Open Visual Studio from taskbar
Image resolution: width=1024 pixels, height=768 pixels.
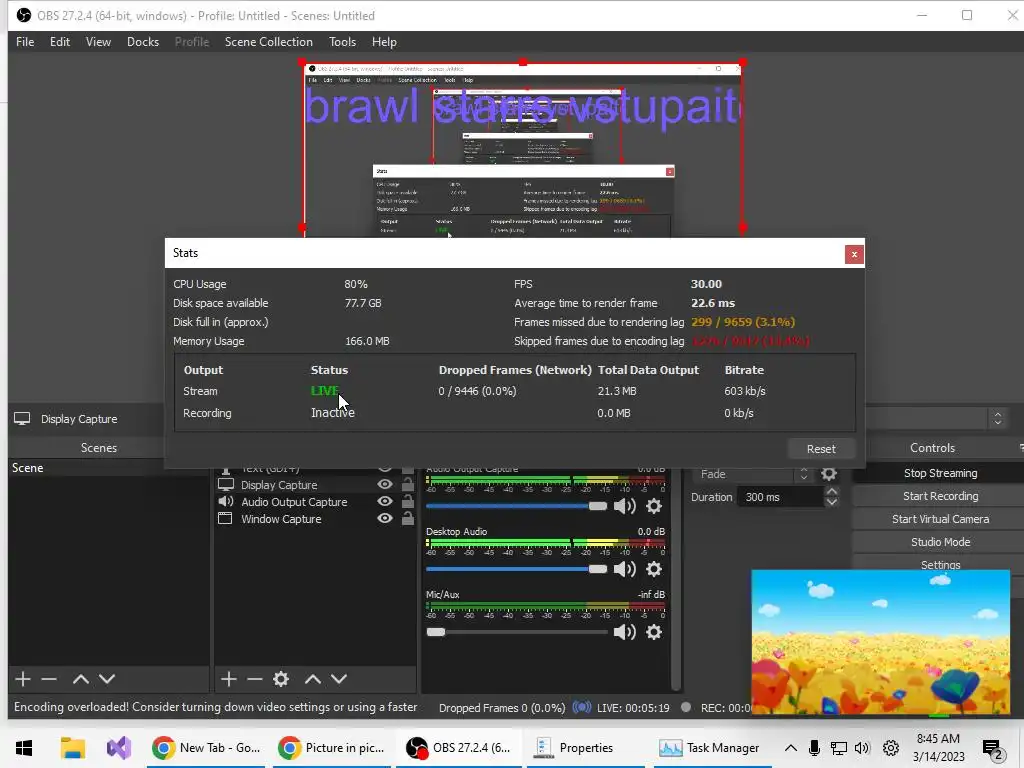119,748
